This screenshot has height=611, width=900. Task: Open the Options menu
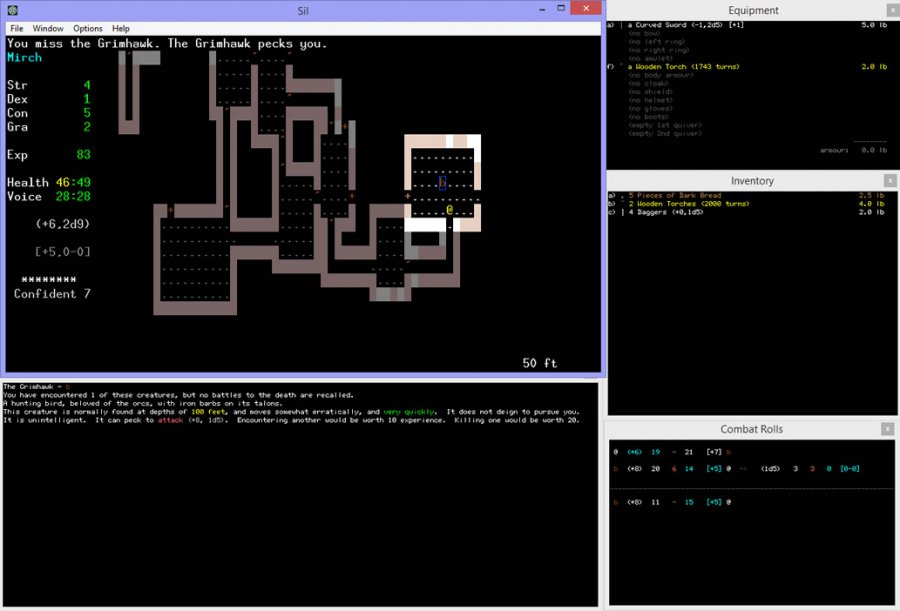[88, 28]
